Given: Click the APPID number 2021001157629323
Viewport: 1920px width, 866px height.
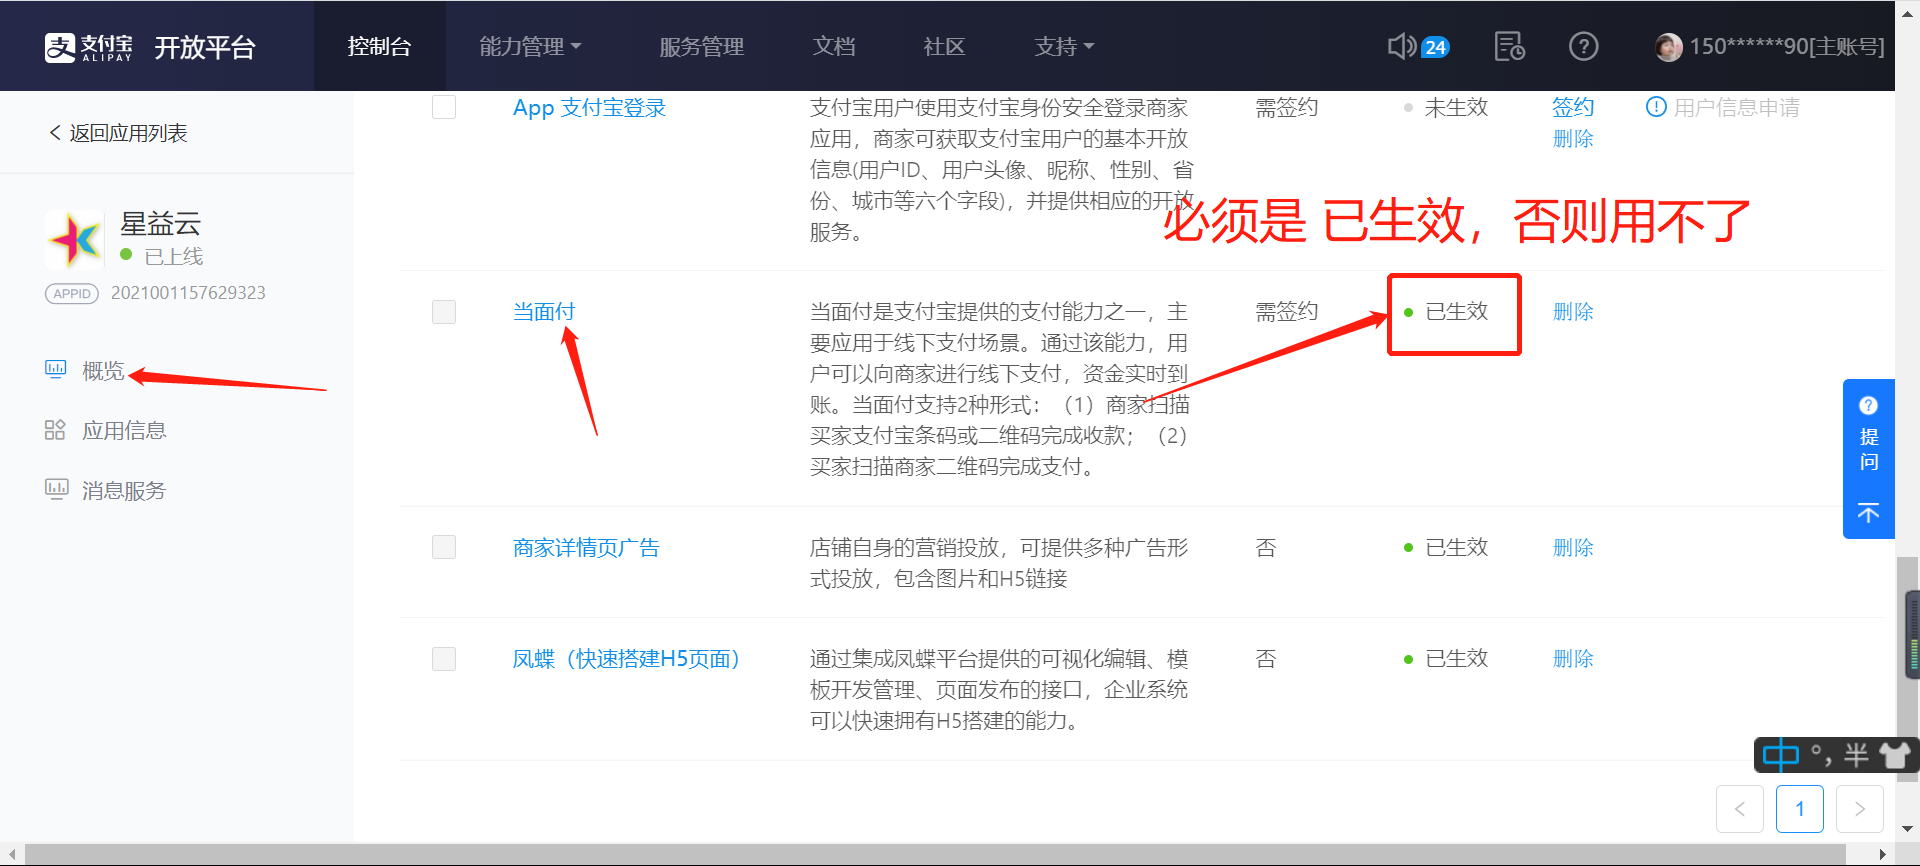Looking at the screenshot, I should [x=188, y=293].
